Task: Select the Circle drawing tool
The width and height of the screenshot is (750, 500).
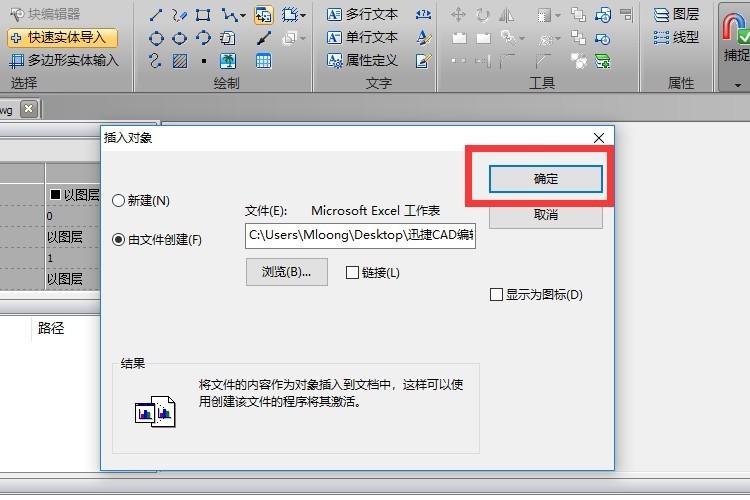Action: click(x=156, y=38)
